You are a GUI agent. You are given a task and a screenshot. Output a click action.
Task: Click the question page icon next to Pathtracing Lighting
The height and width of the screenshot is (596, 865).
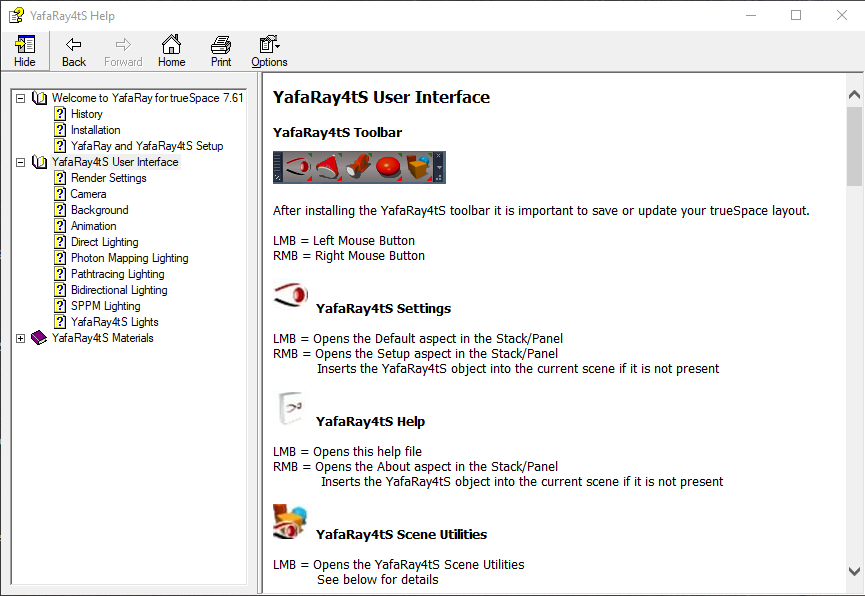pos(60,274)
